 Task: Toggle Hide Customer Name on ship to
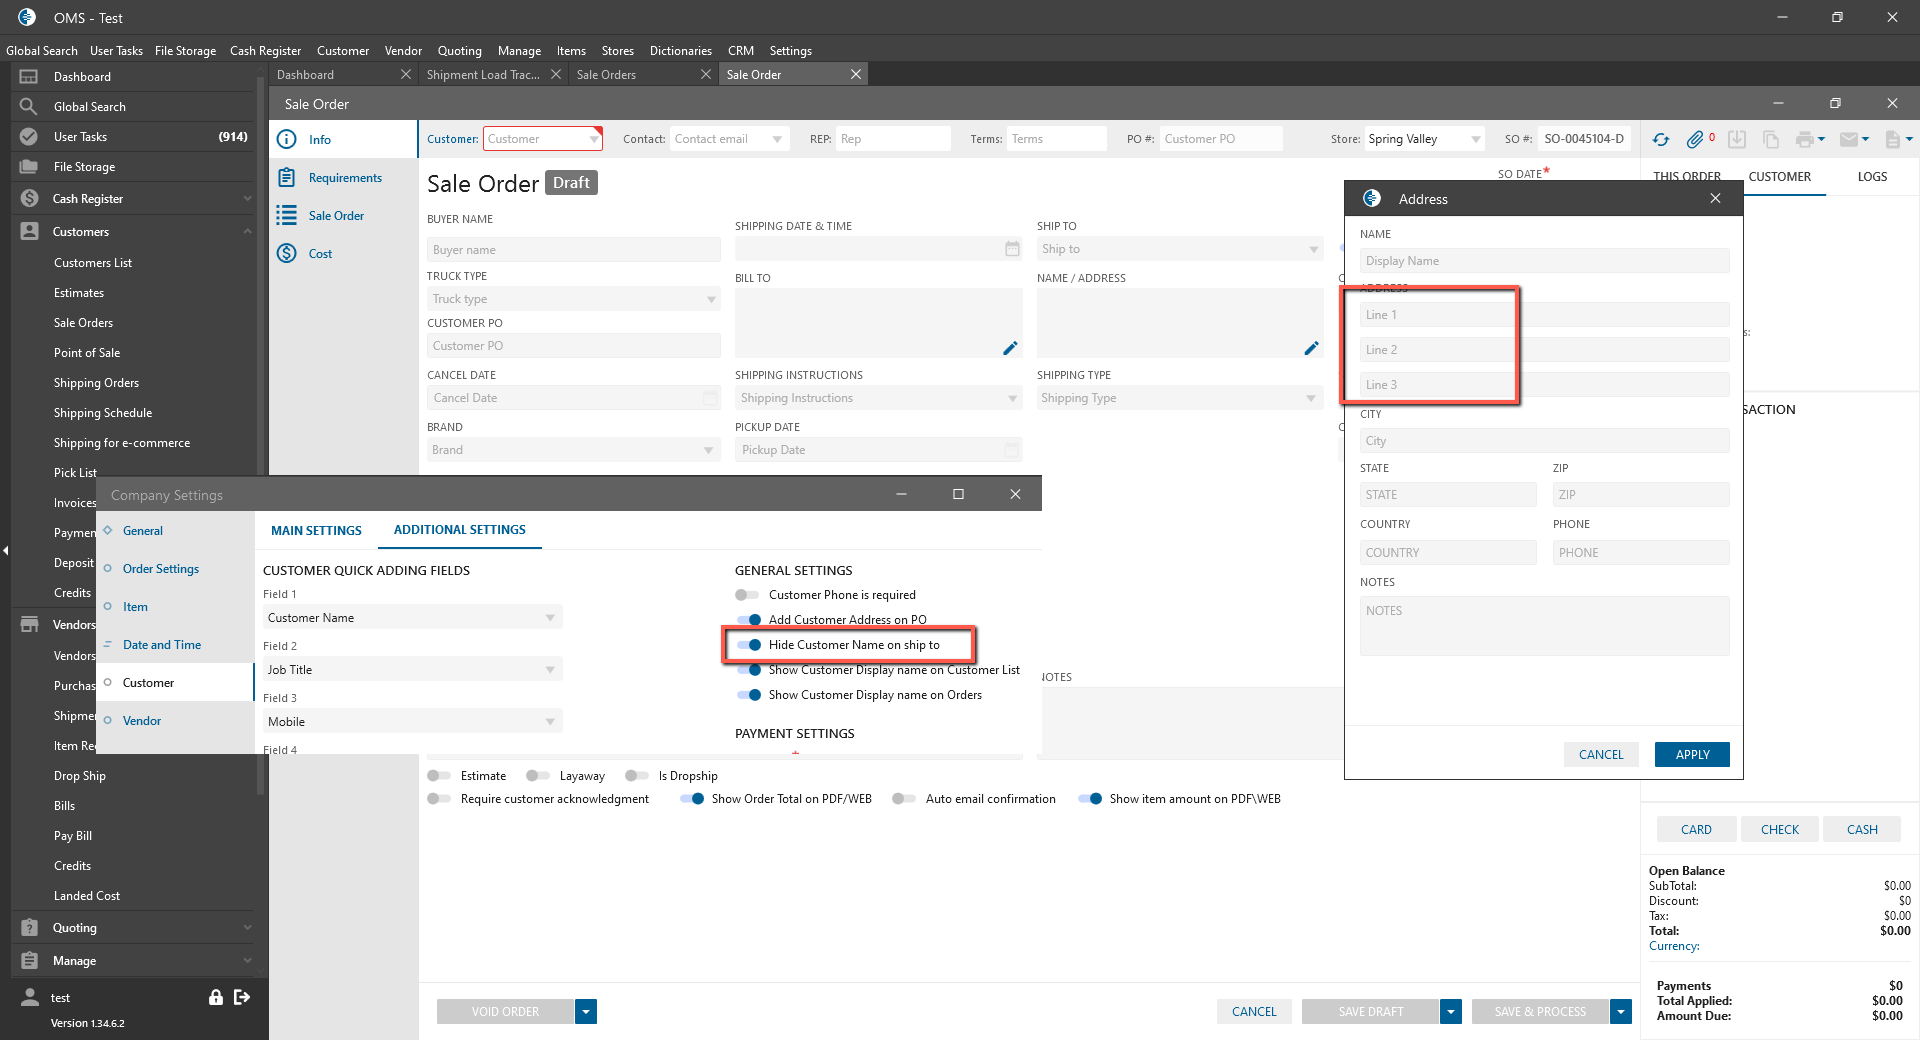tap(749, 645)
